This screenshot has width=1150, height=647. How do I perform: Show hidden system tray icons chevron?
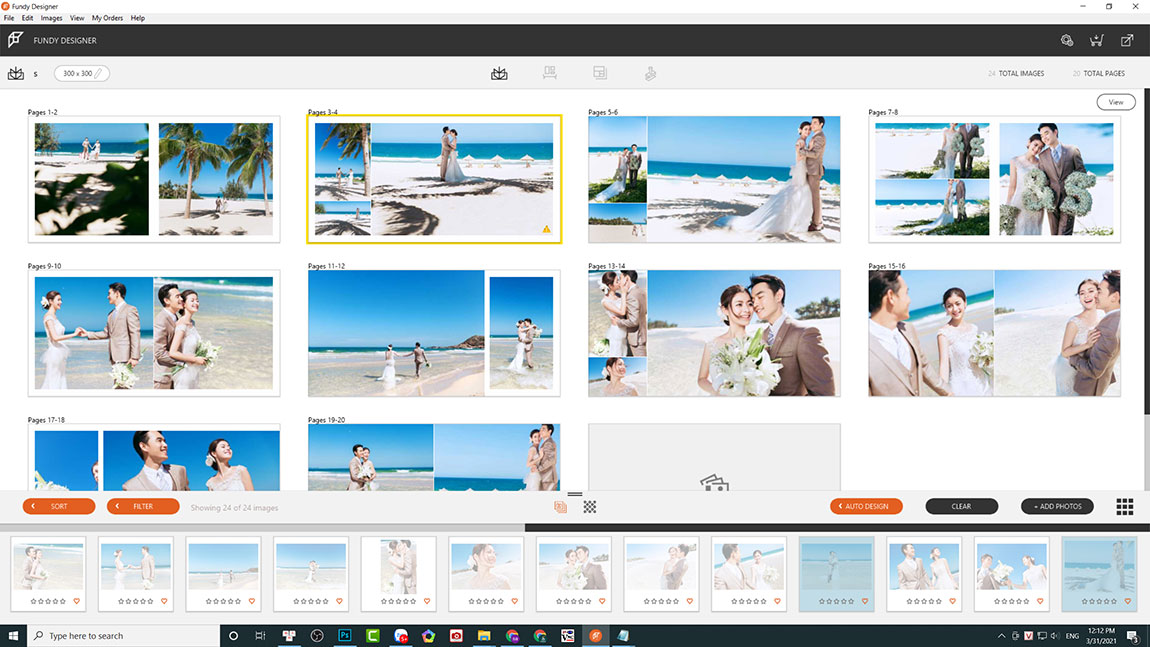(1001, 636)
